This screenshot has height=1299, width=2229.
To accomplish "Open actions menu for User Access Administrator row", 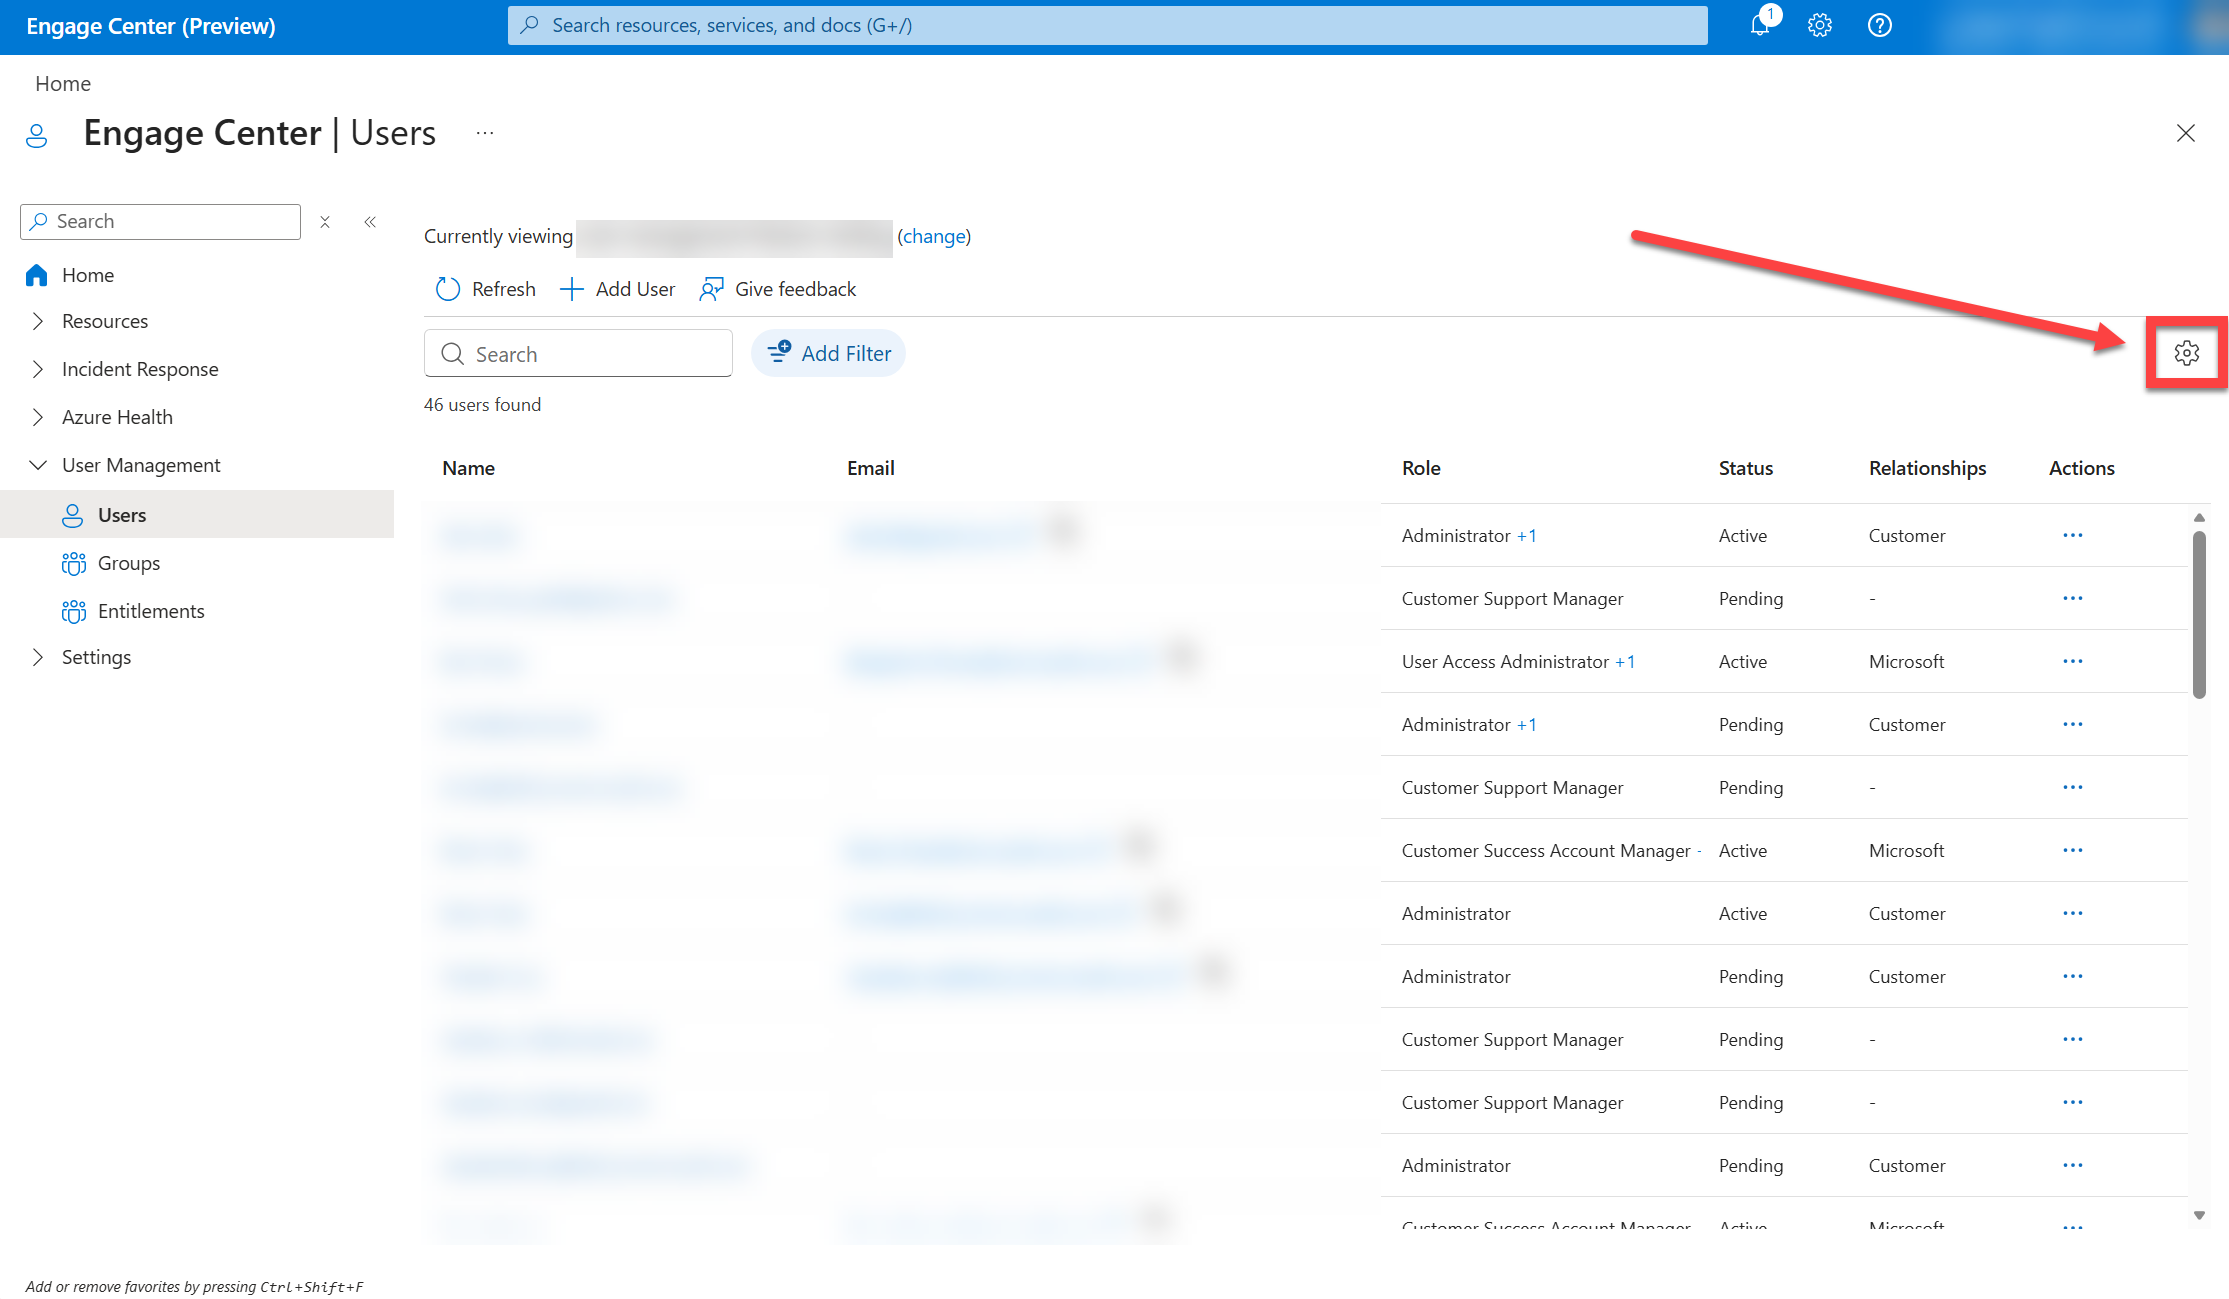I will click(2073, 661).
